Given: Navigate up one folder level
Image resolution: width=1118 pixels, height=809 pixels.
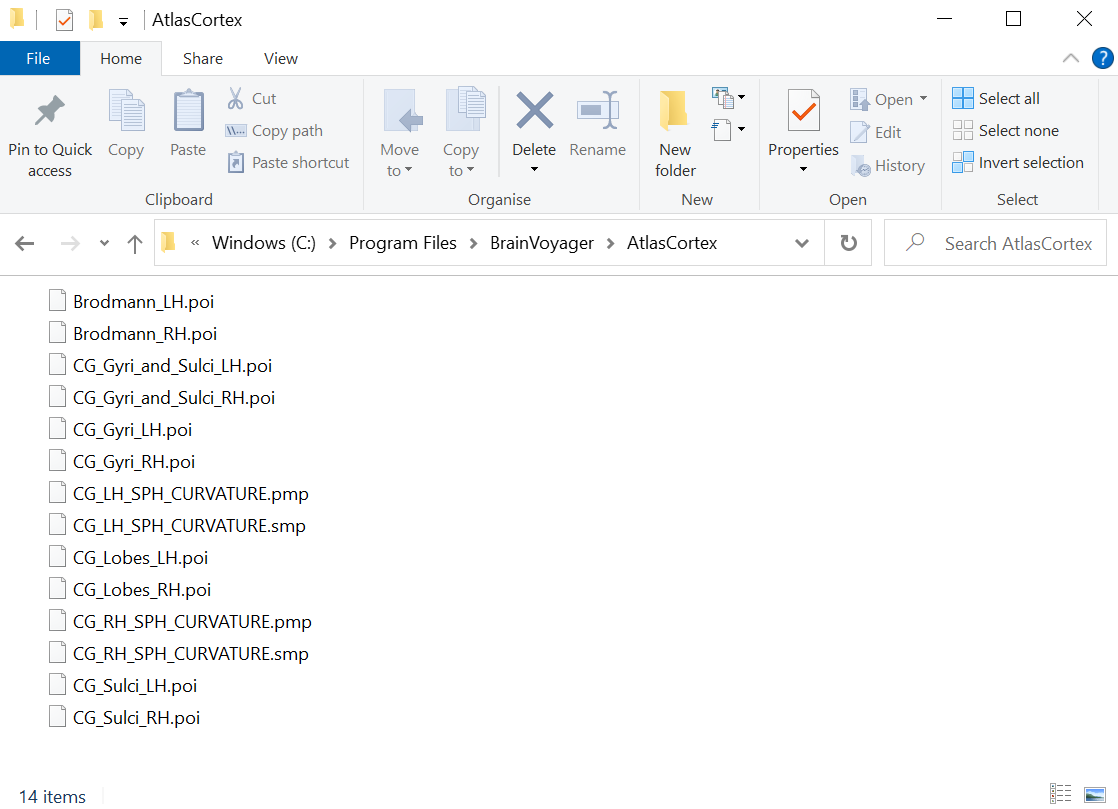Looking at the screenshot, I should pyautogui.click(x=135, y=242).
